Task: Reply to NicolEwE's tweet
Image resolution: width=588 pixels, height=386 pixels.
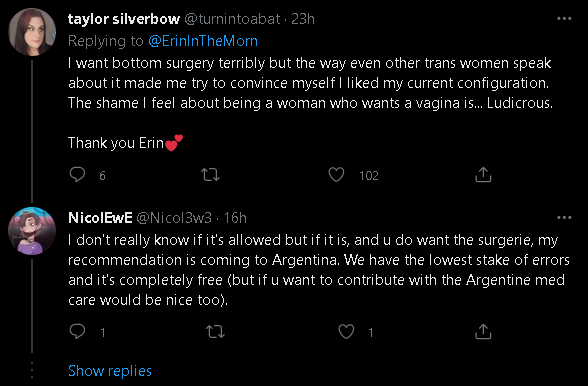Action: click(77, 332)
